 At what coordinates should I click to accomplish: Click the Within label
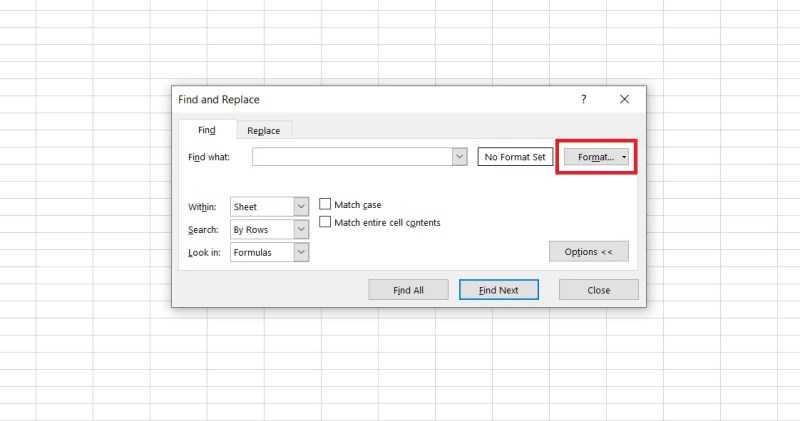[x=202, y=207]
